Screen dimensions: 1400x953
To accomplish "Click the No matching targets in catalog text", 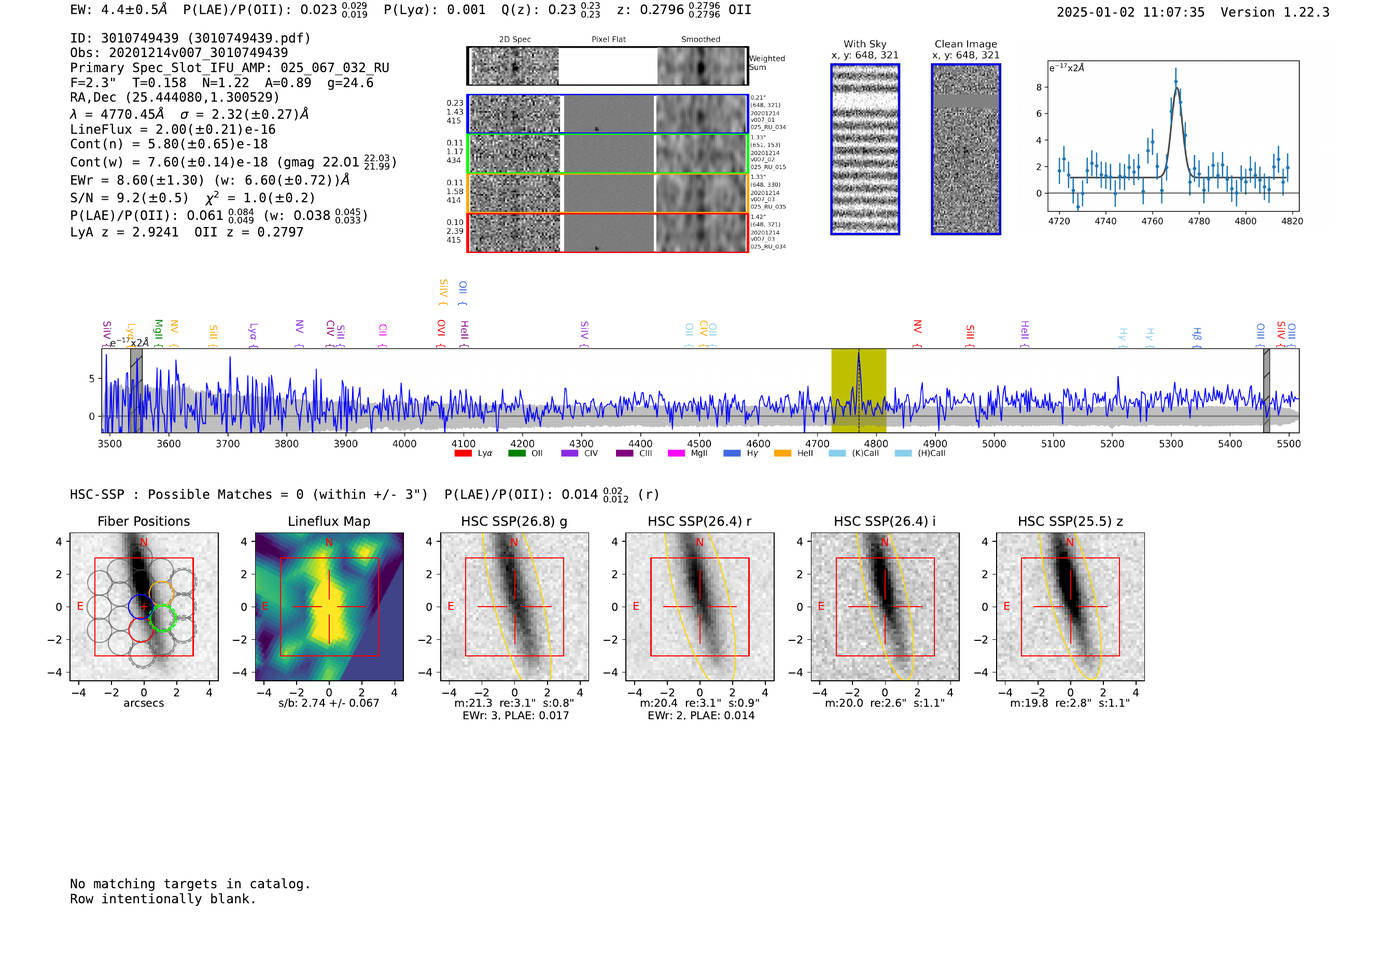I will pyautogui.click(x=190, y=884).
